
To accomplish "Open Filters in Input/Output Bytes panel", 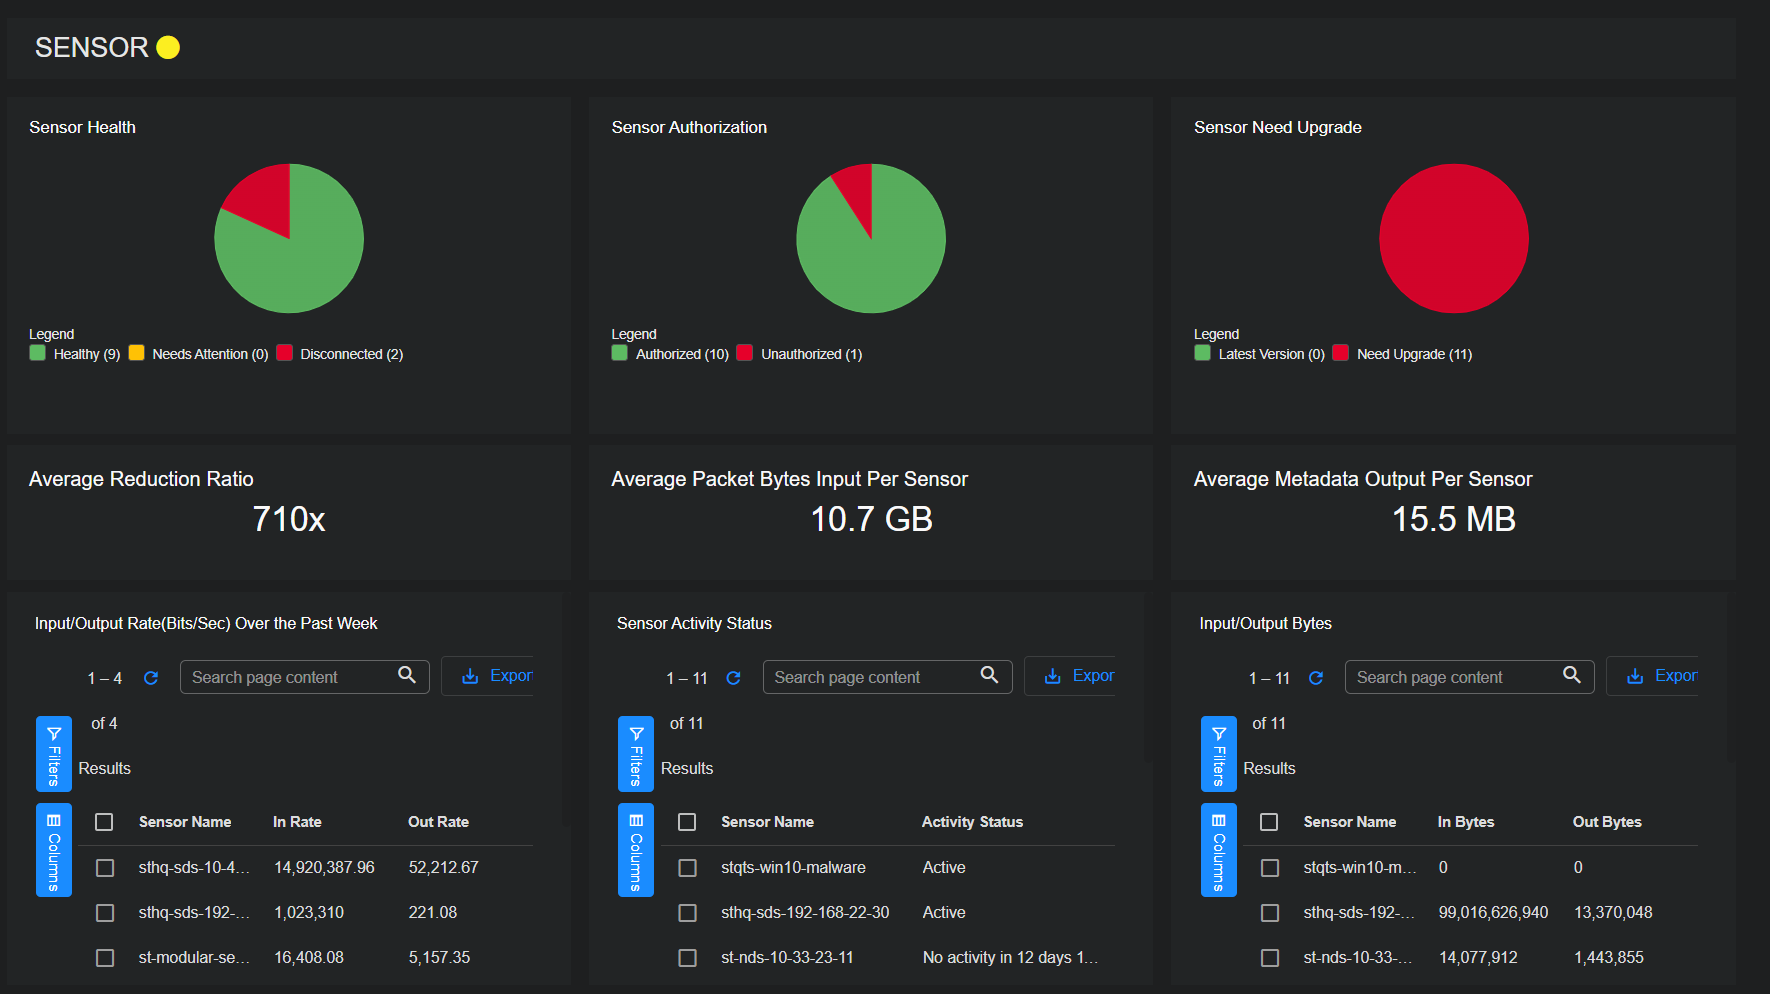I will [x=1218, y=754].
